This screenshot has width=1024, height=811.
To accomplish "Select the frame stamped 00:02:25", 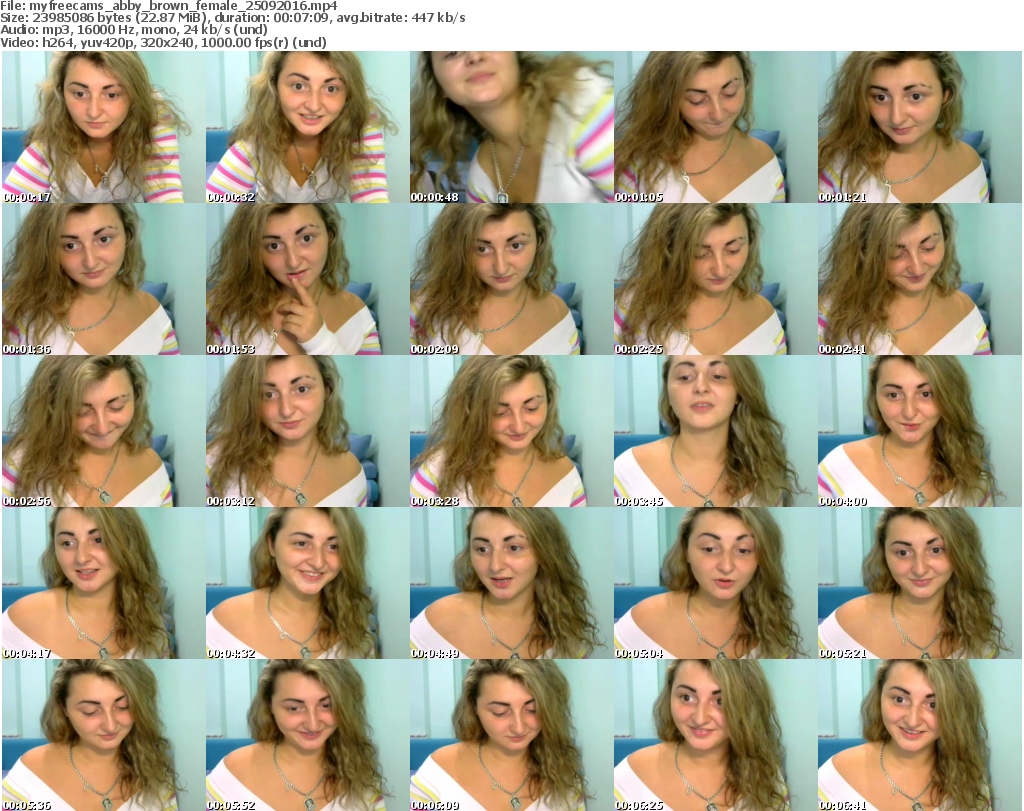I will (x=715, y=279).
